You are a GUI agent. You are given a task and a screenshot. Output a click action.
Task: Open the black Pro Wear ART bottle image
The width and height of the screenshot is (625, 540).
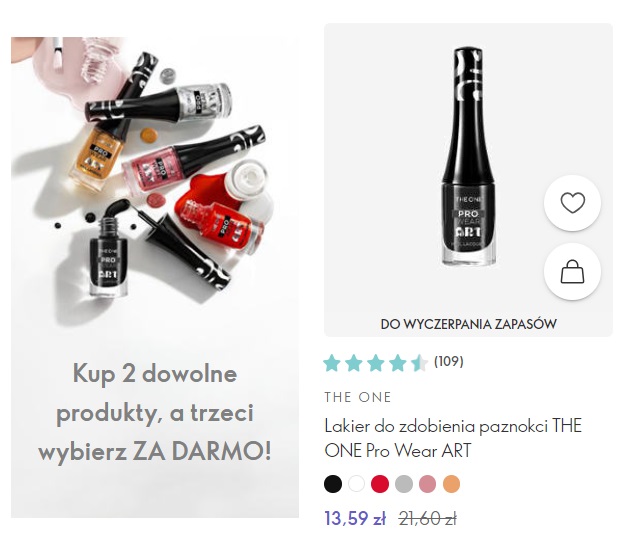tap(469, 157)
